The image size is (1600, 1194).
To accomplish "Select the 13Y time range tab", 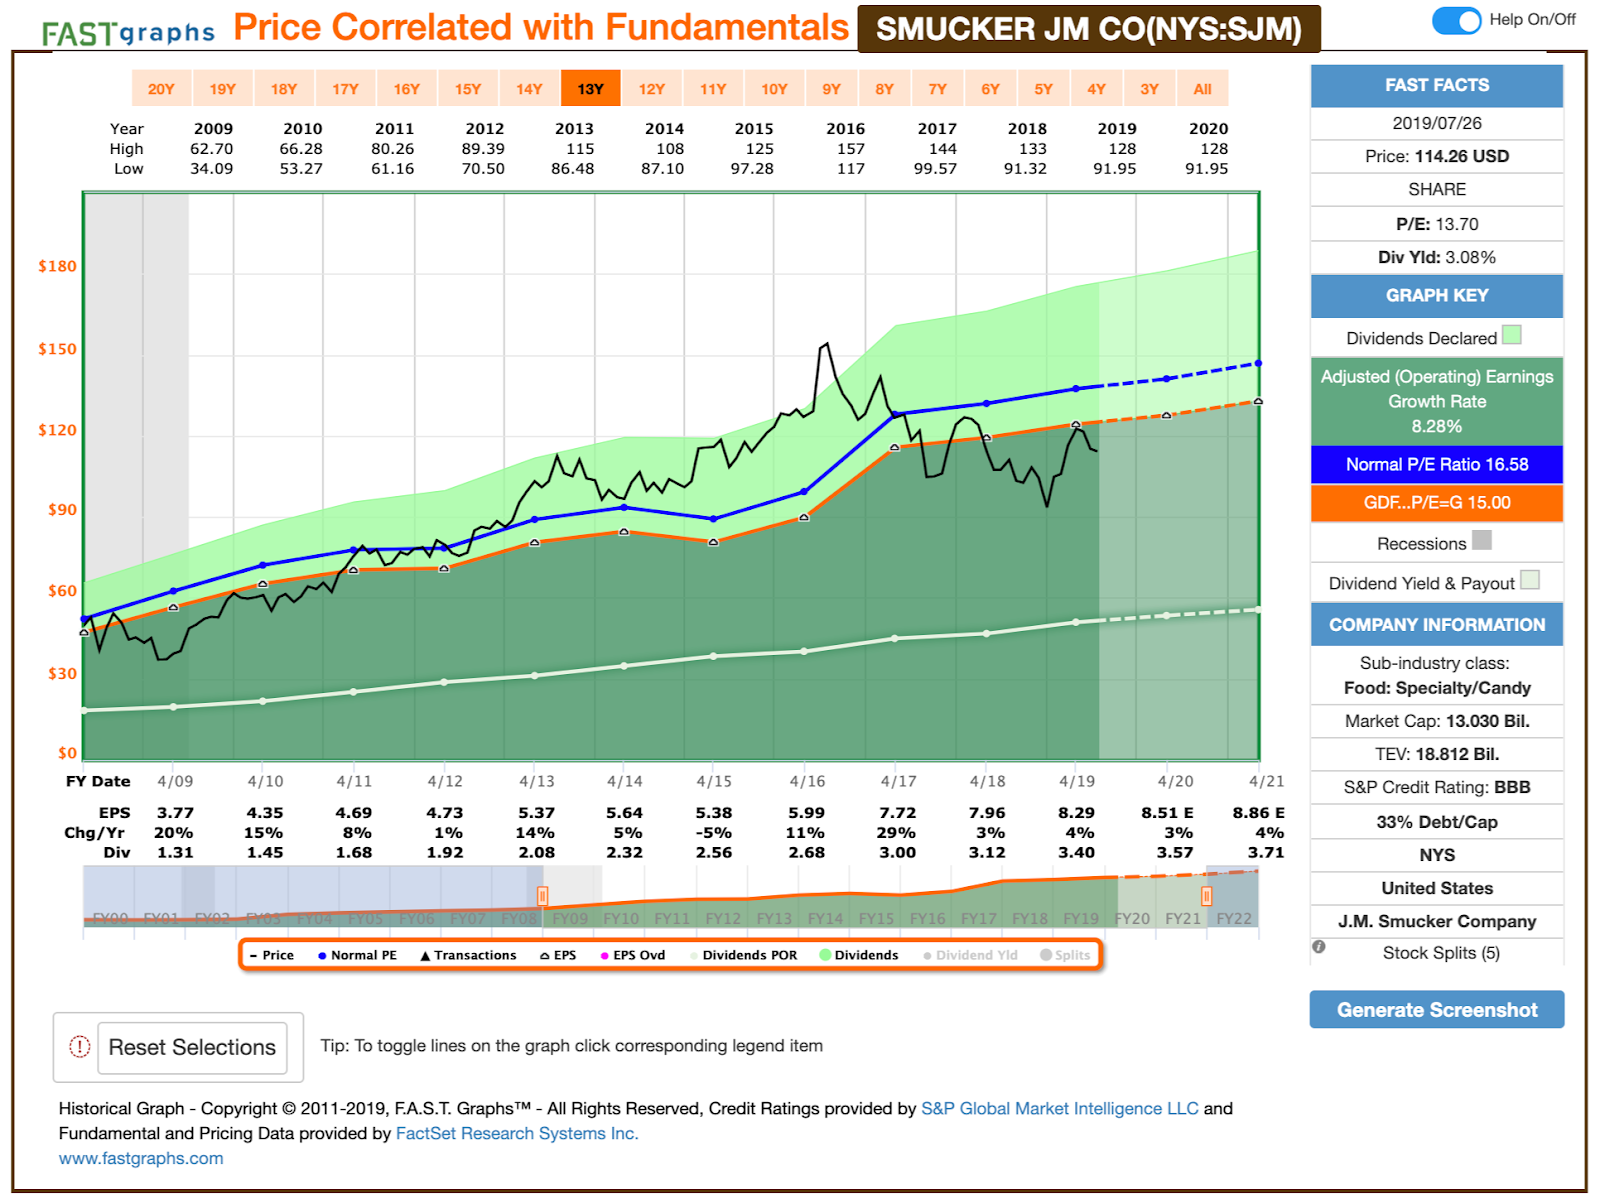I will point(591,89).
